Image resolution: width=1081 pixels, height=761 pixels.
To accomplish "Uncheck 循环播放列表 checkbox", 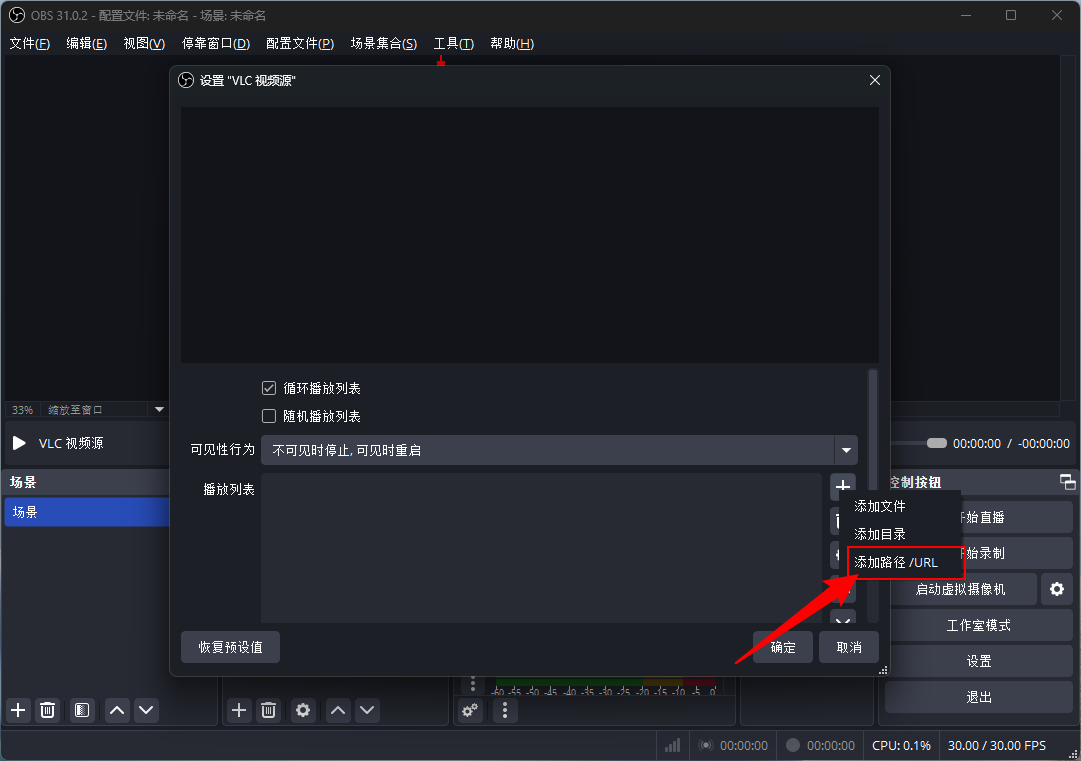I will coord(268,388).
